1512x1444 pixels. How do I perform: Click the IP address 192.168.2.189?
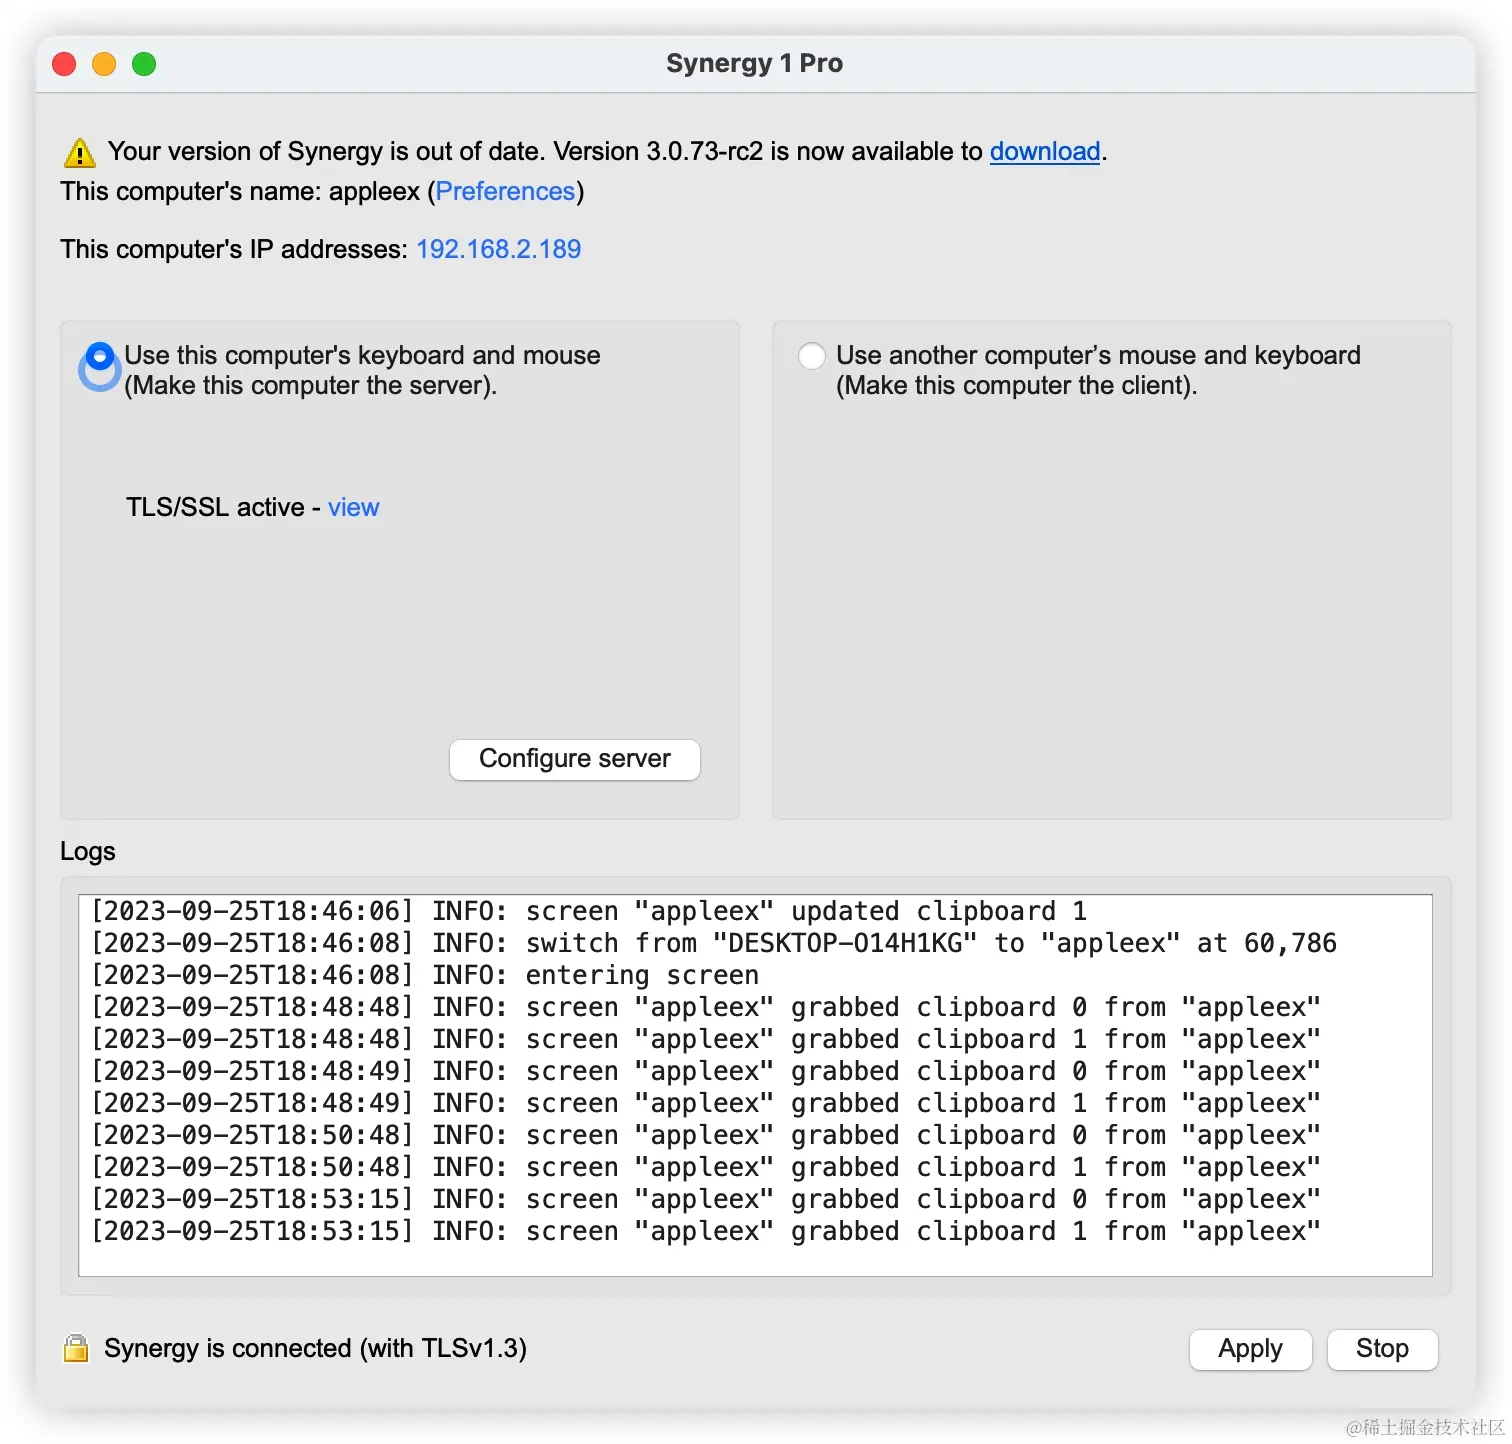(x=498, y=249)
